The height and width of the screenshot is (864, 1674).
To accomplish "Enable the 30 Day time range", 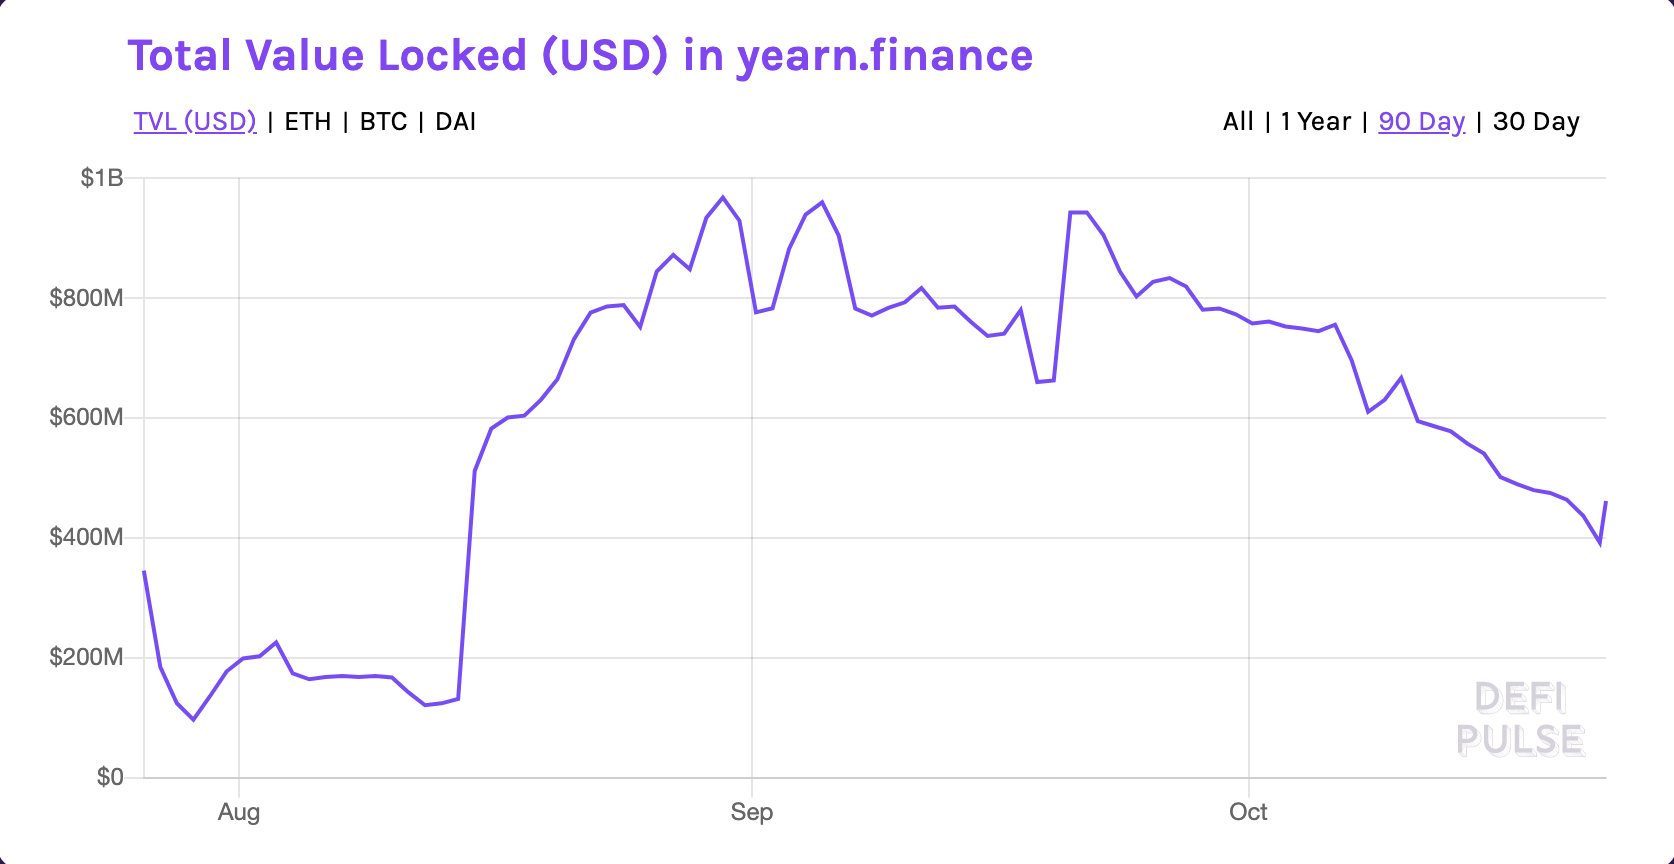I will [x=1536, y=121].
